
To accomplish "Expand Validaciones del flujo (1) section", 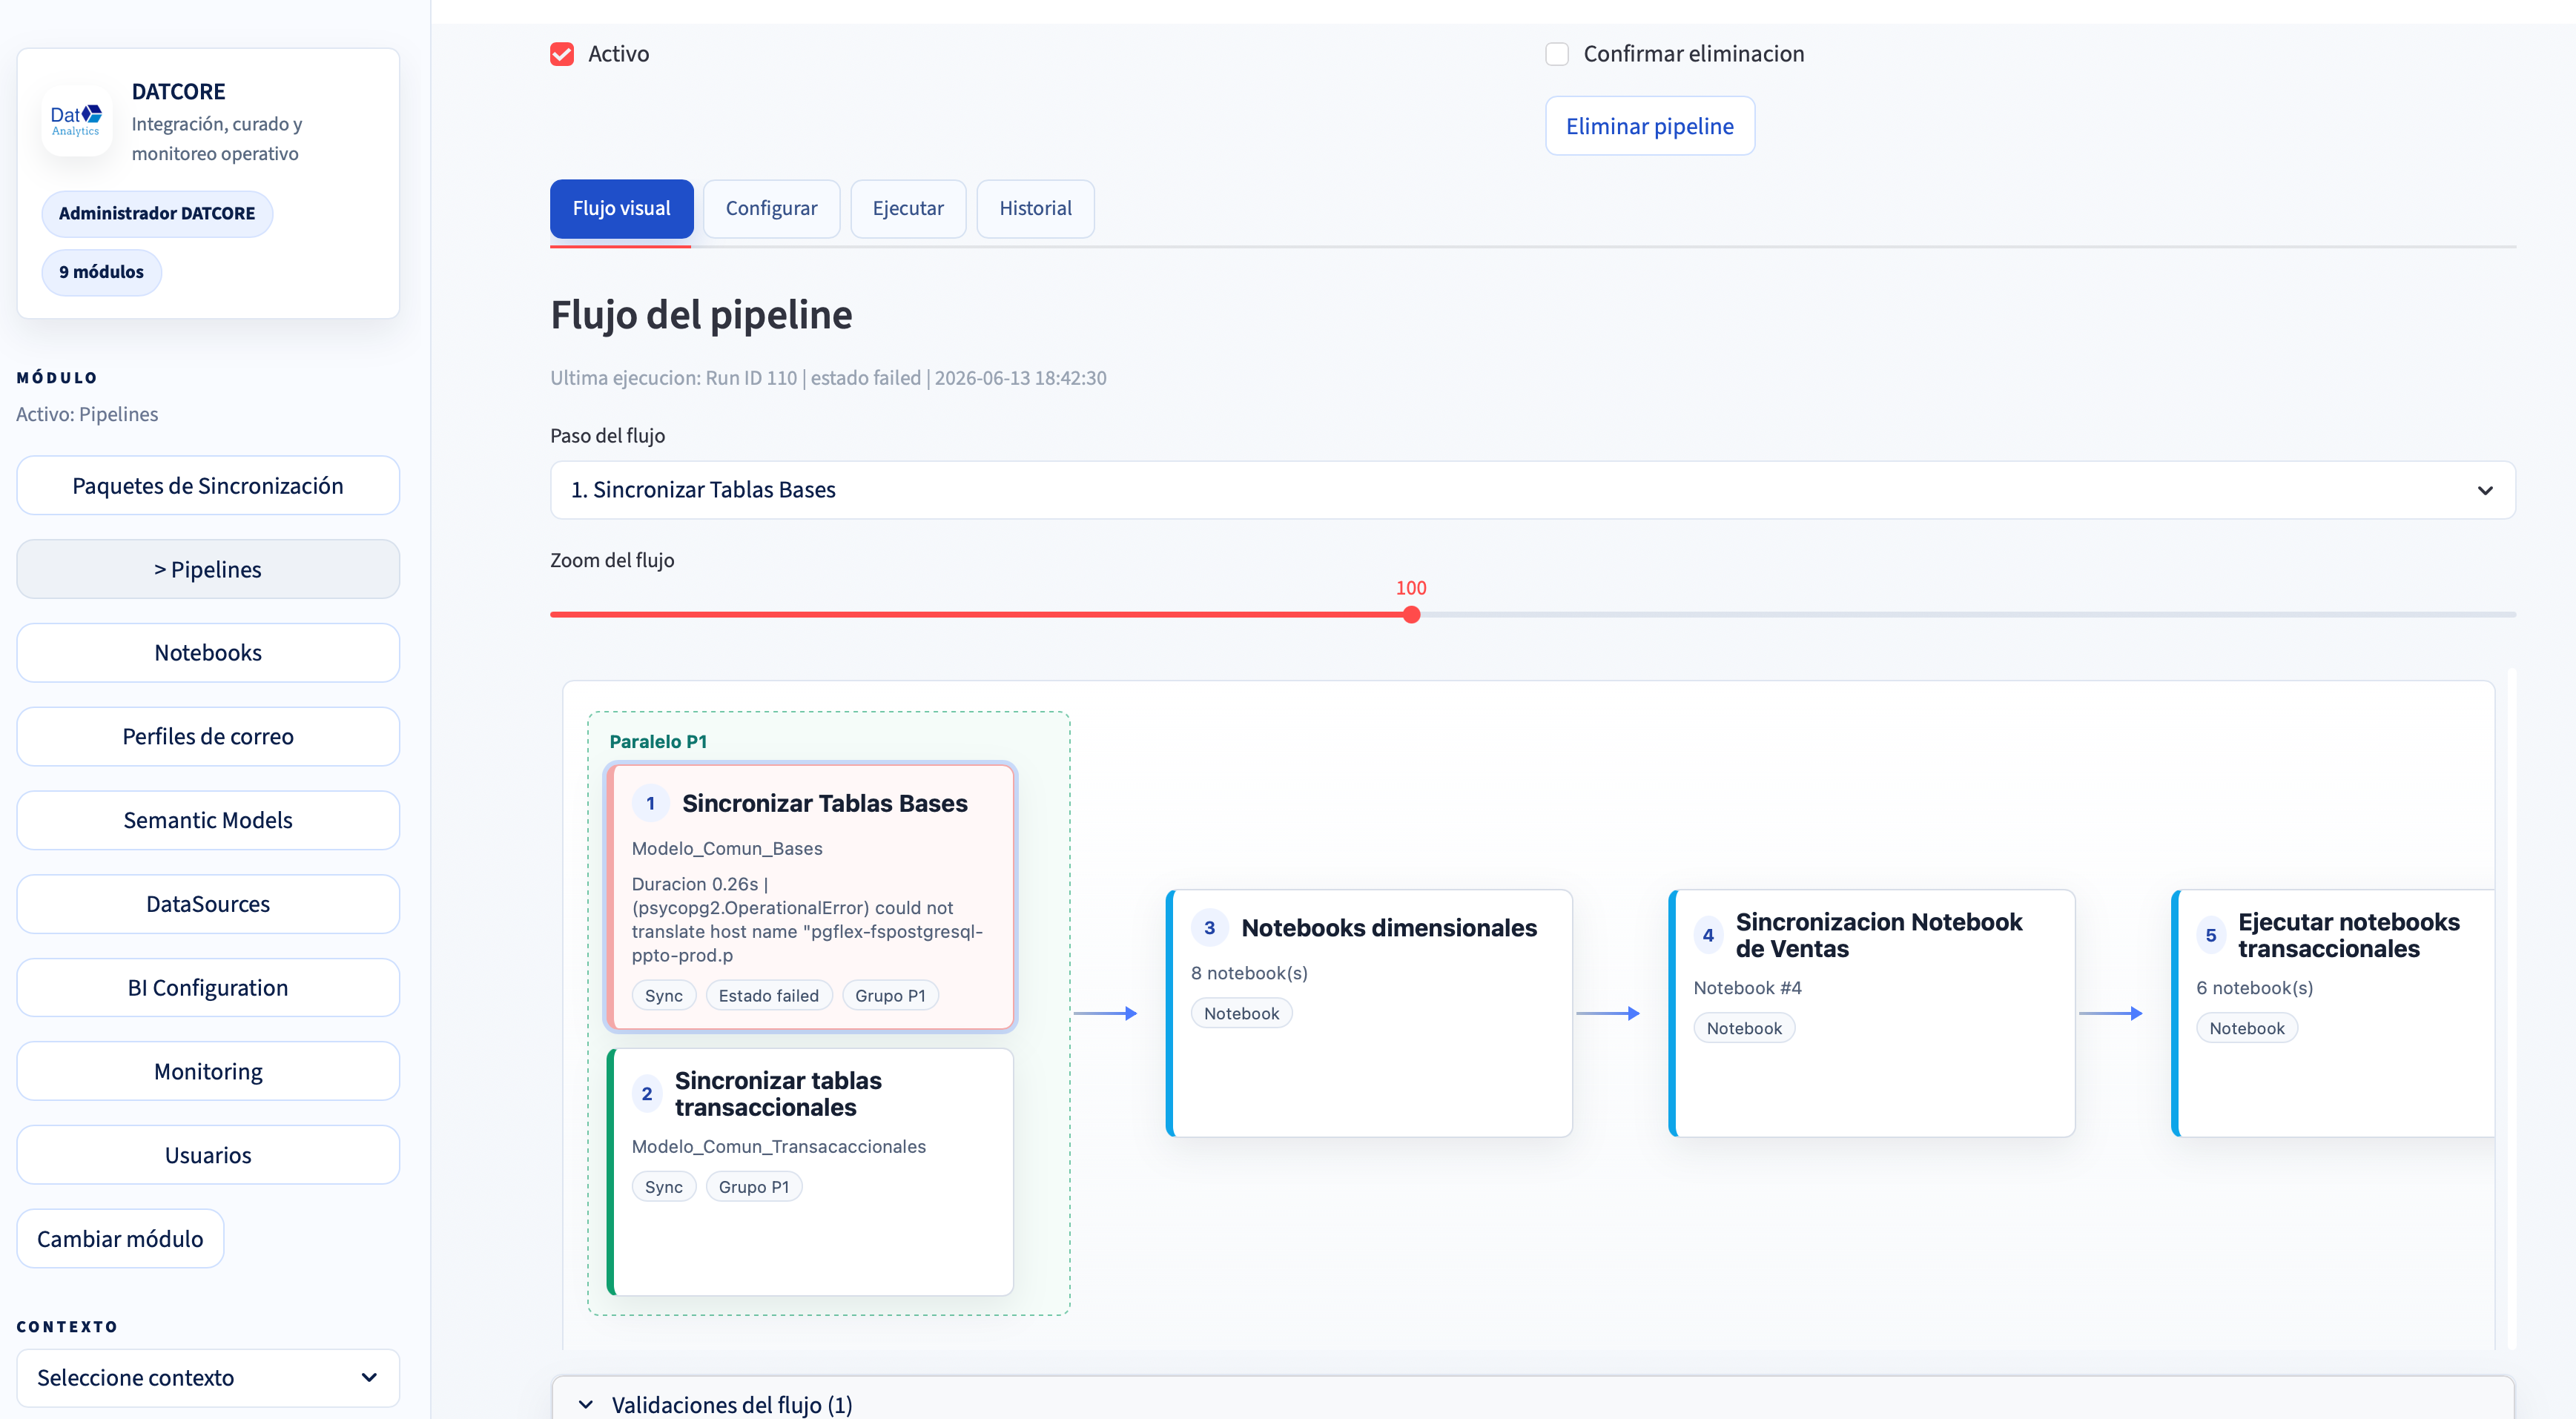I will coord(1532,1404).
